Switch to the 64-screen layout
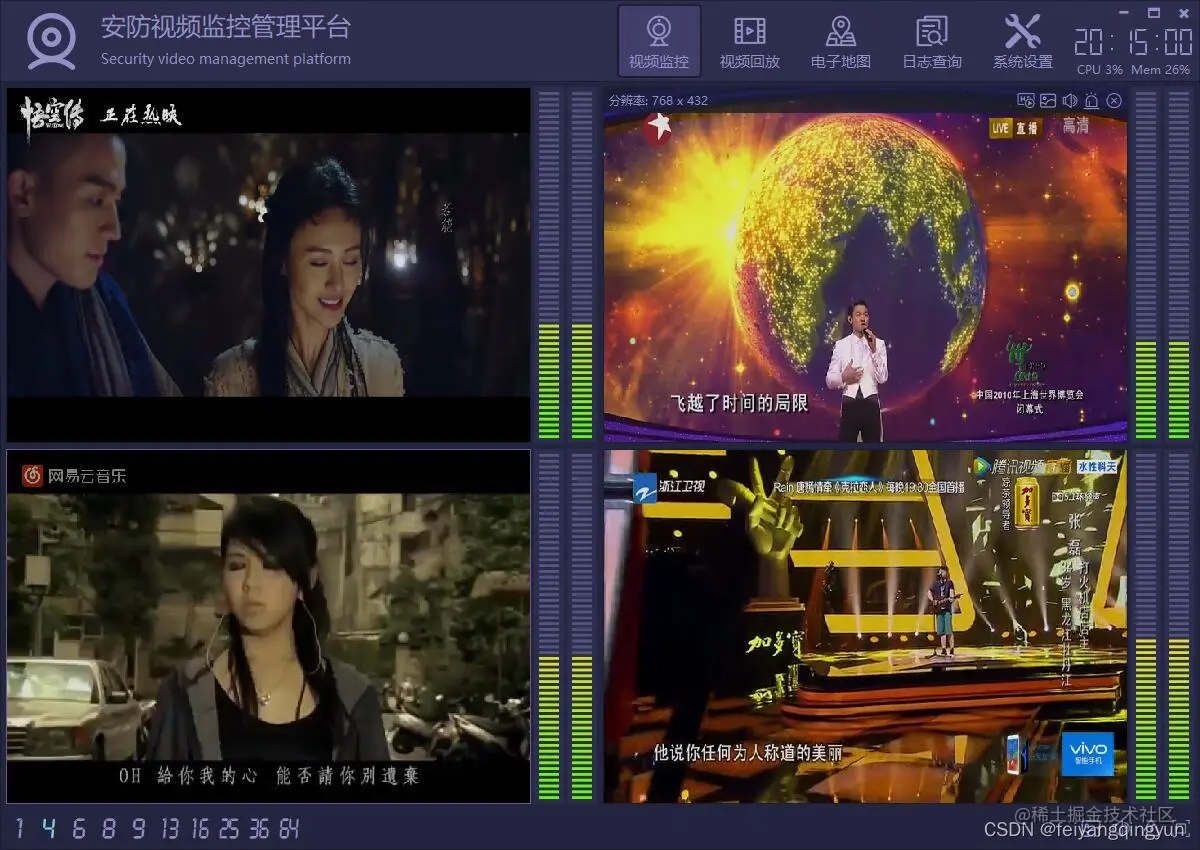1200x850 pixels. coord(289,828)
